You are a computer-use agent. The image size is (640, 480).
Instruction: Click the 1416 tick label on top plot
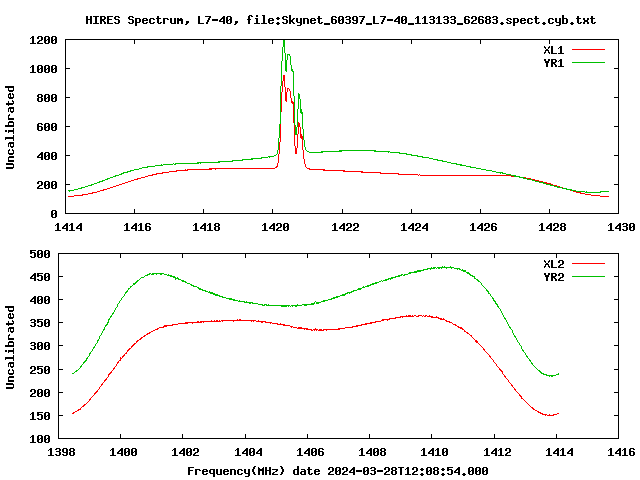[x=137, y=227]
